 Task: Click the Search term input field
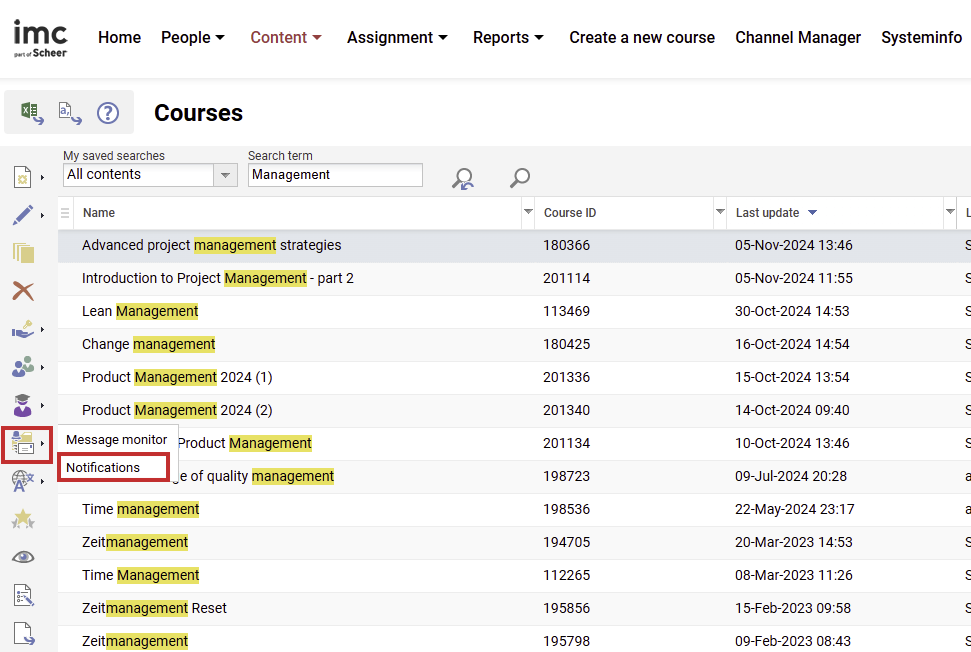click(x=335, y=175)
